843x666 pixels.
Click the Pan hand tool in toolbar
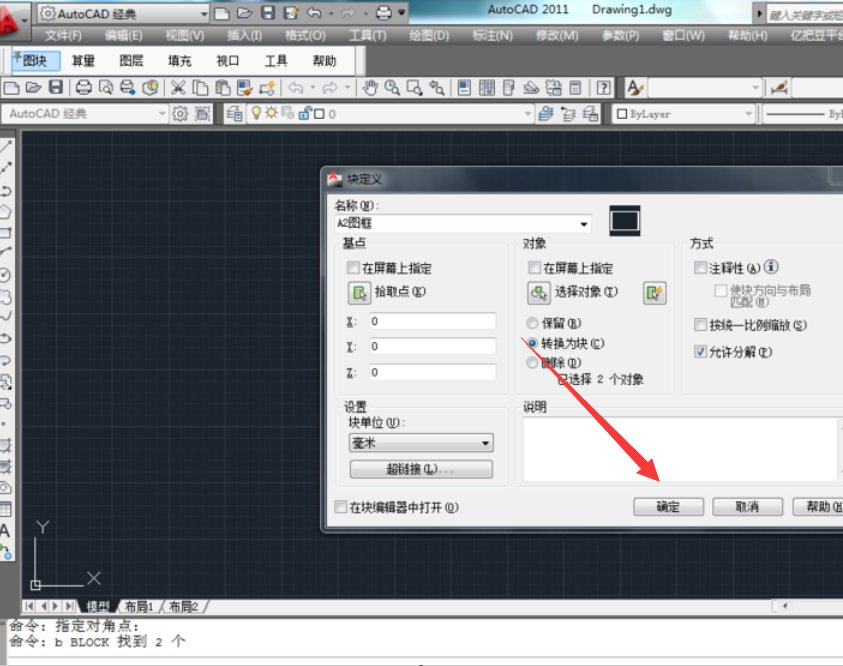point(370,88)
